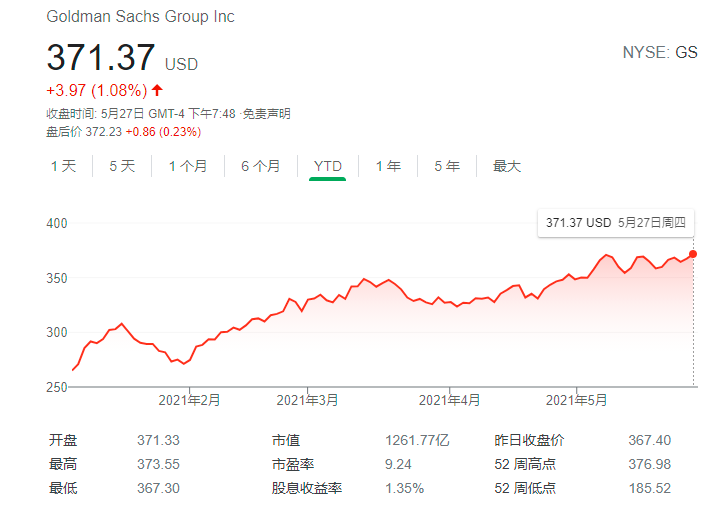
Task: Click the 300 y-axis label
Action: pos(57,333)
